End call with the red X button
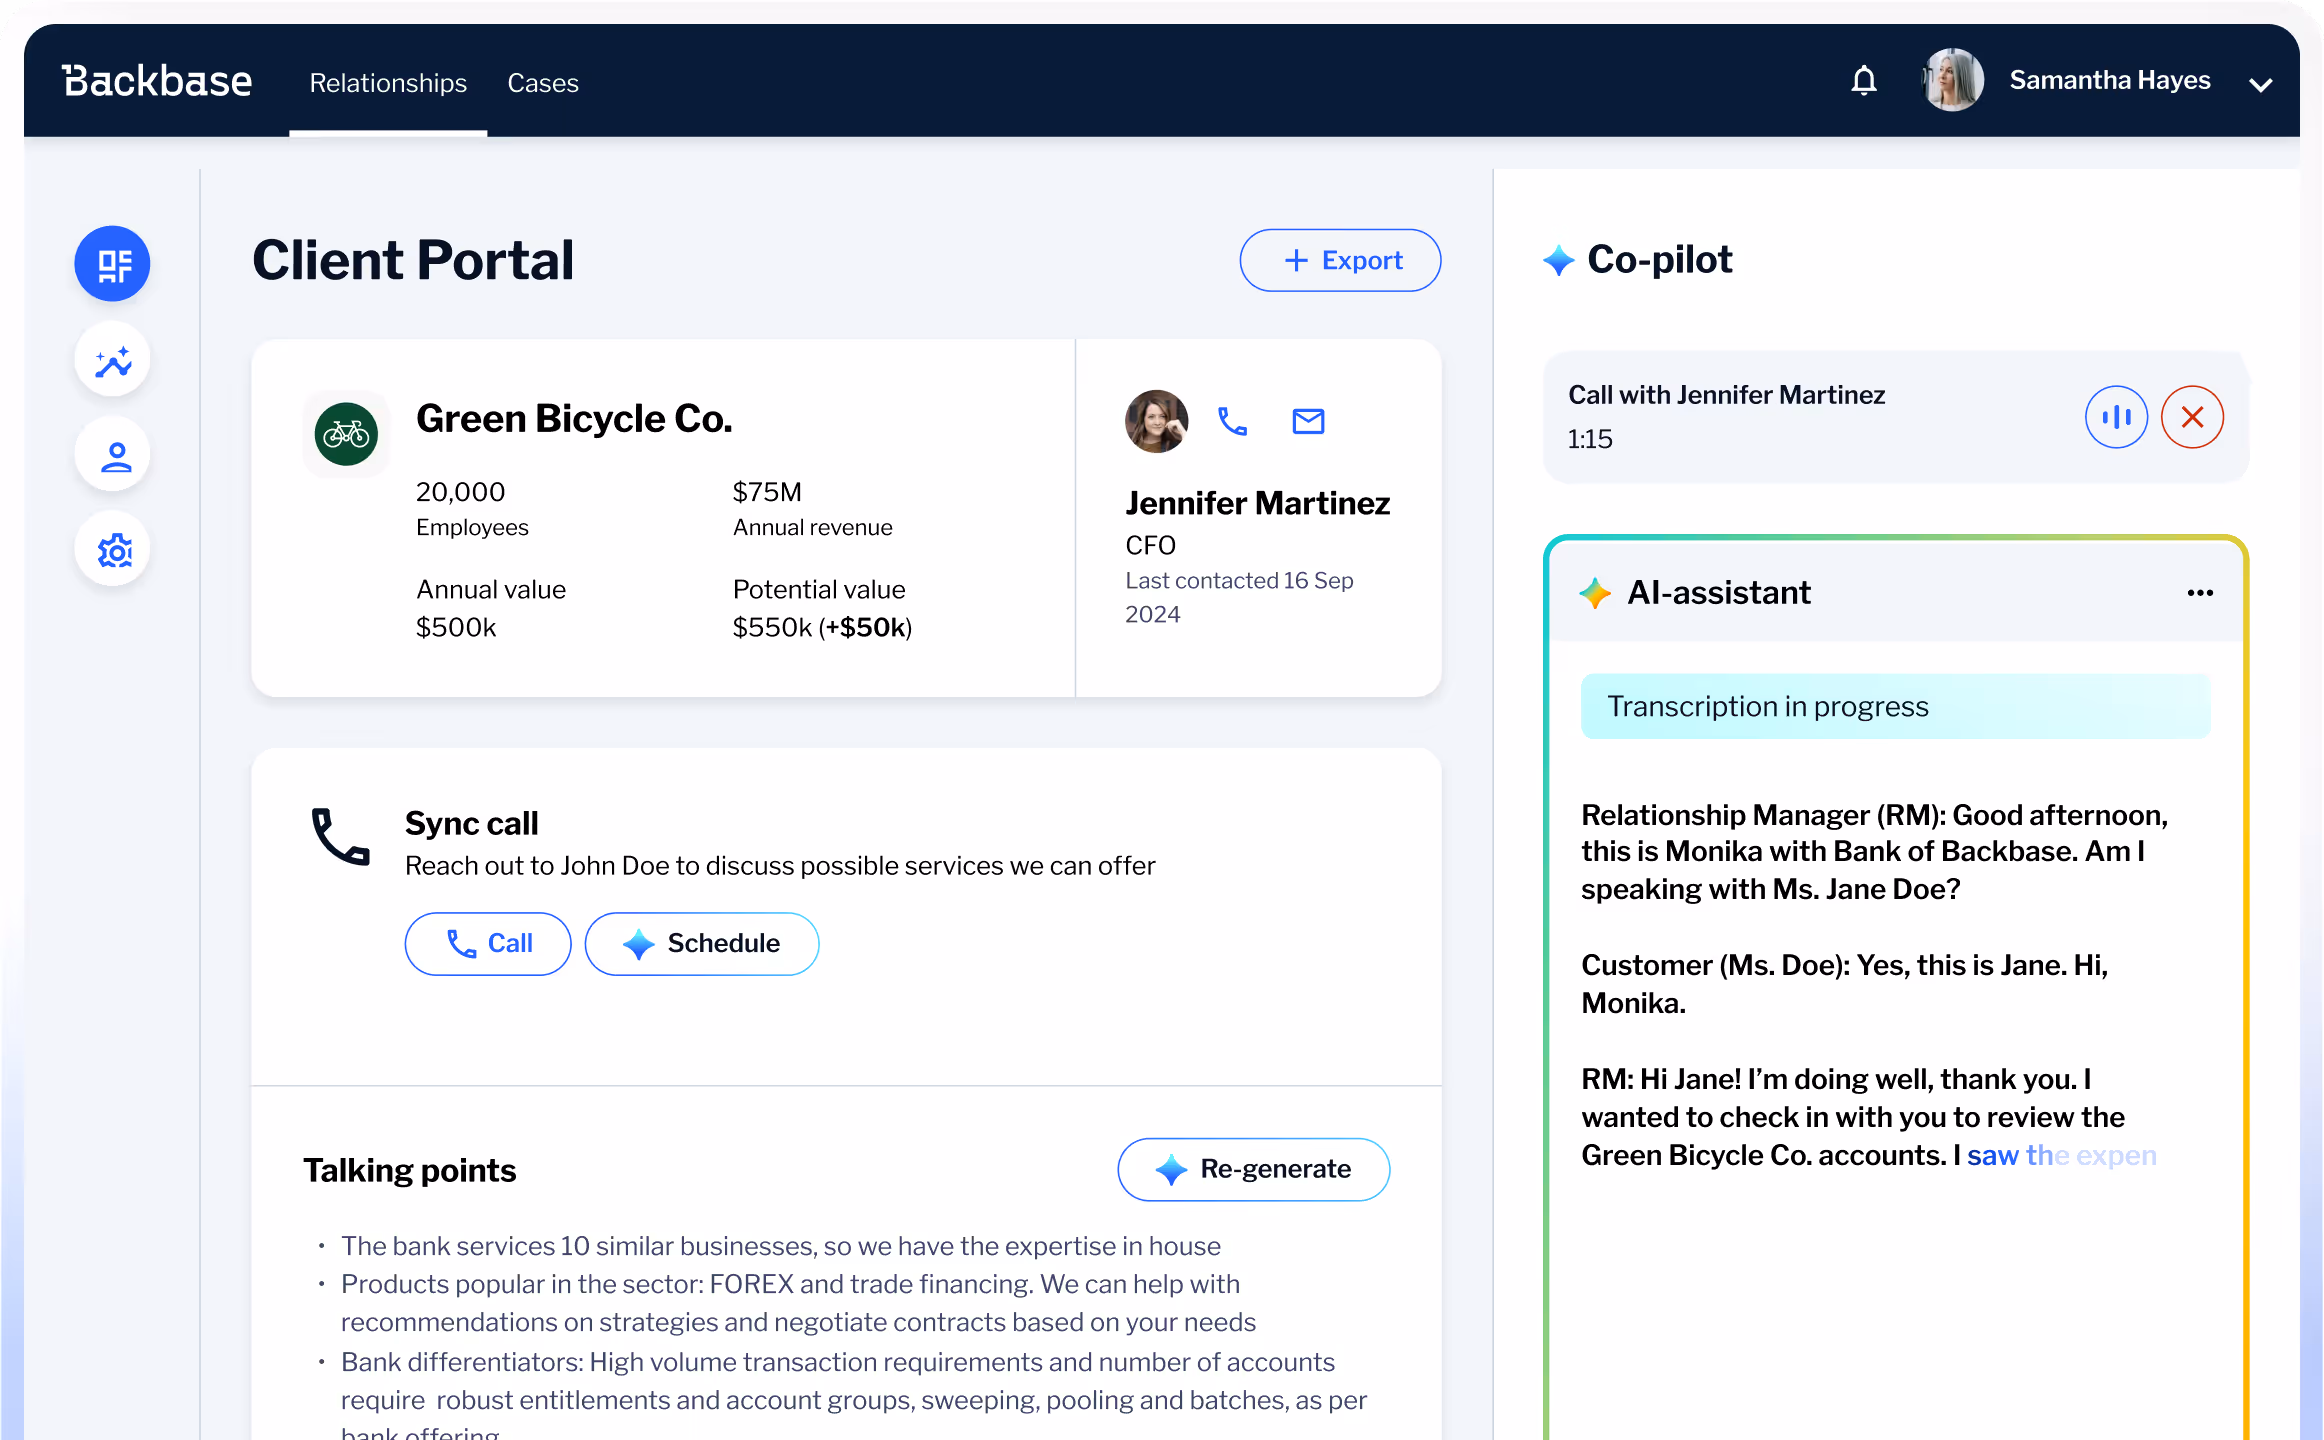This screenshot has width=2324, height=1440. (x=2192, y=417)
